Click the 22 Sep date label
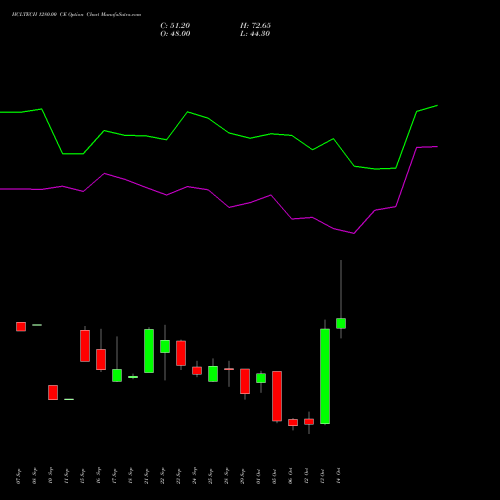The height and width of the screenshot is (500, 500). (x=163, y=476)
